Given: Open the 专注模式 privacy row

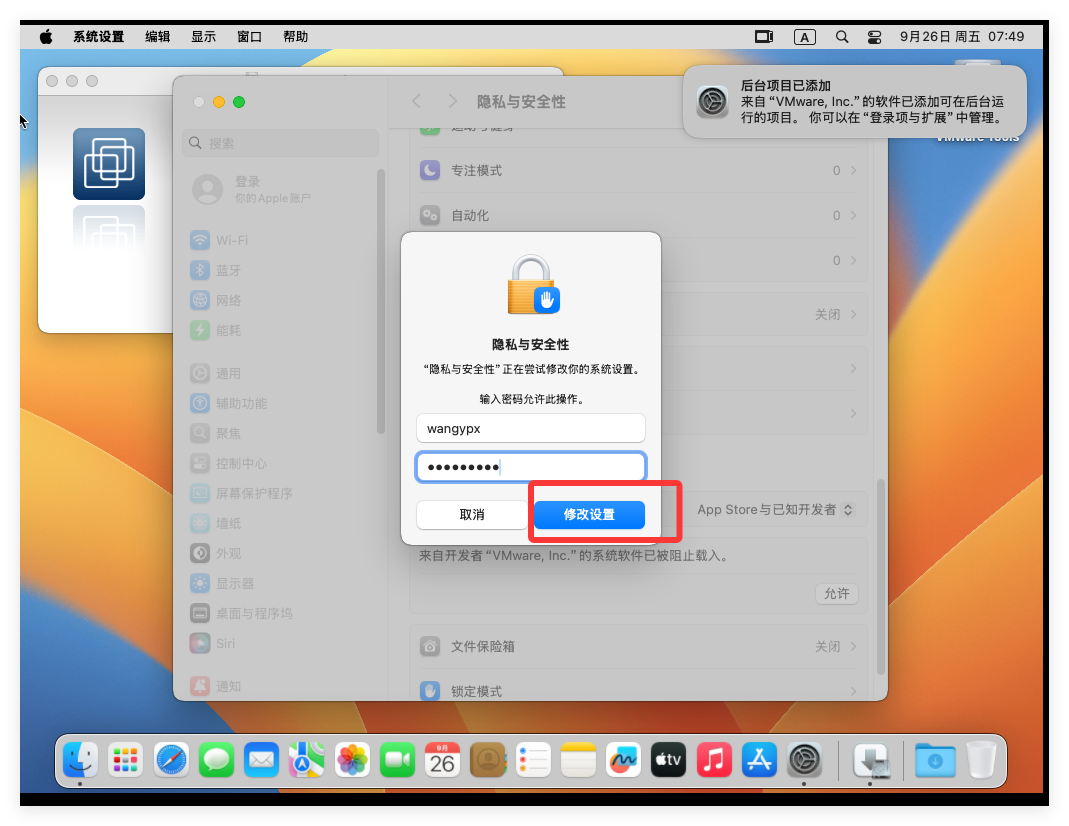Looking at the screenshot, I should click(x=637, y=170).
